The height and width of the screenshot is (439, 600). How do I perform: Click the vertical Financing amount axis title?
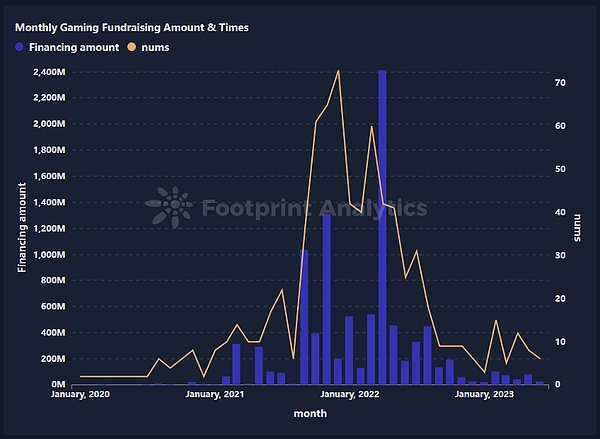[21, 227]
